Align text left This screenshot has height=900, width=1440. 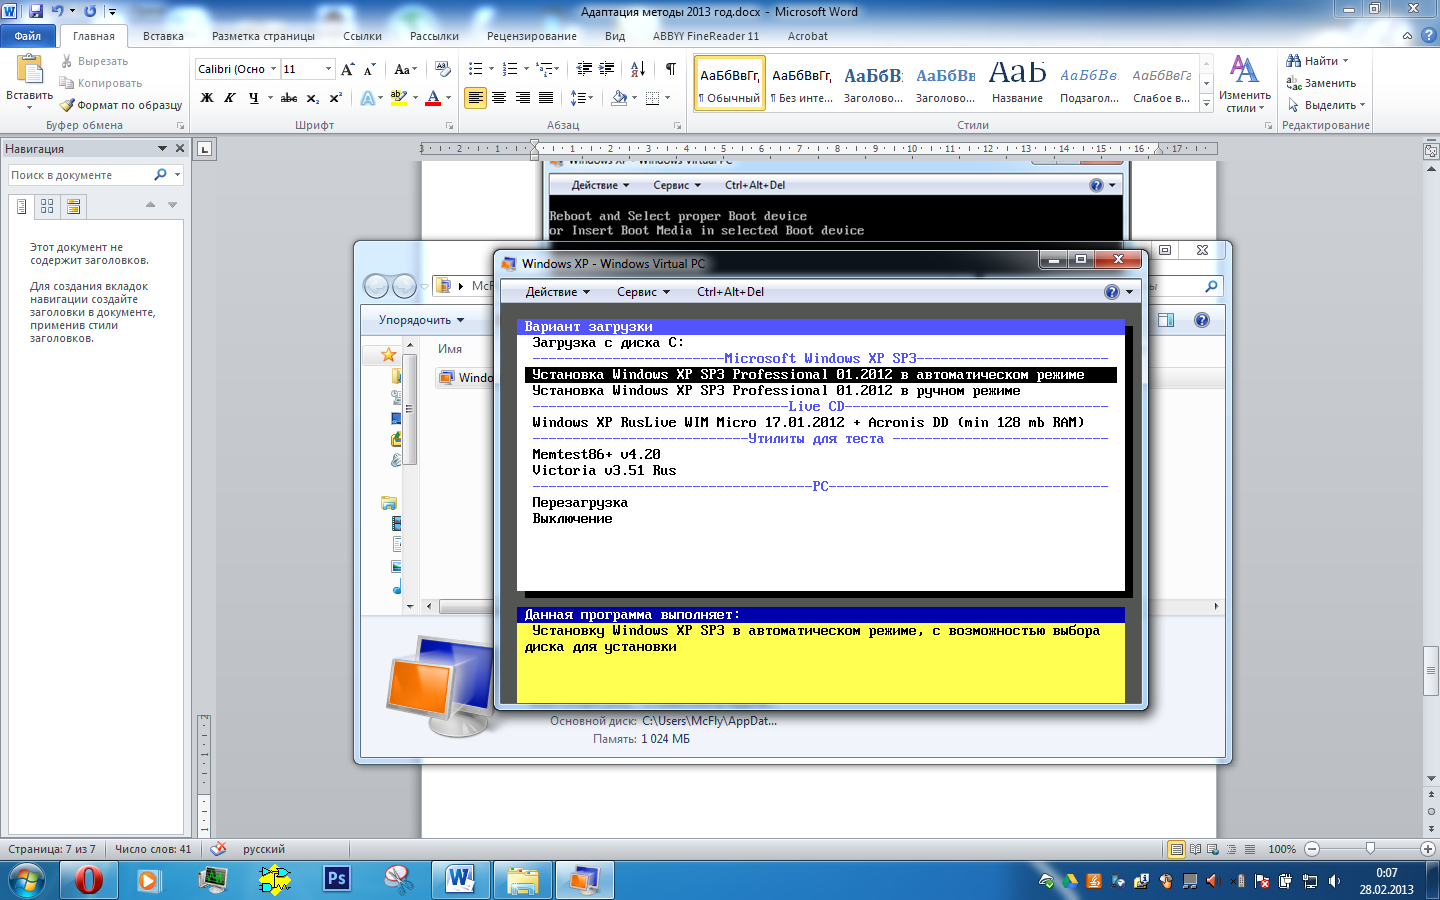475,98
